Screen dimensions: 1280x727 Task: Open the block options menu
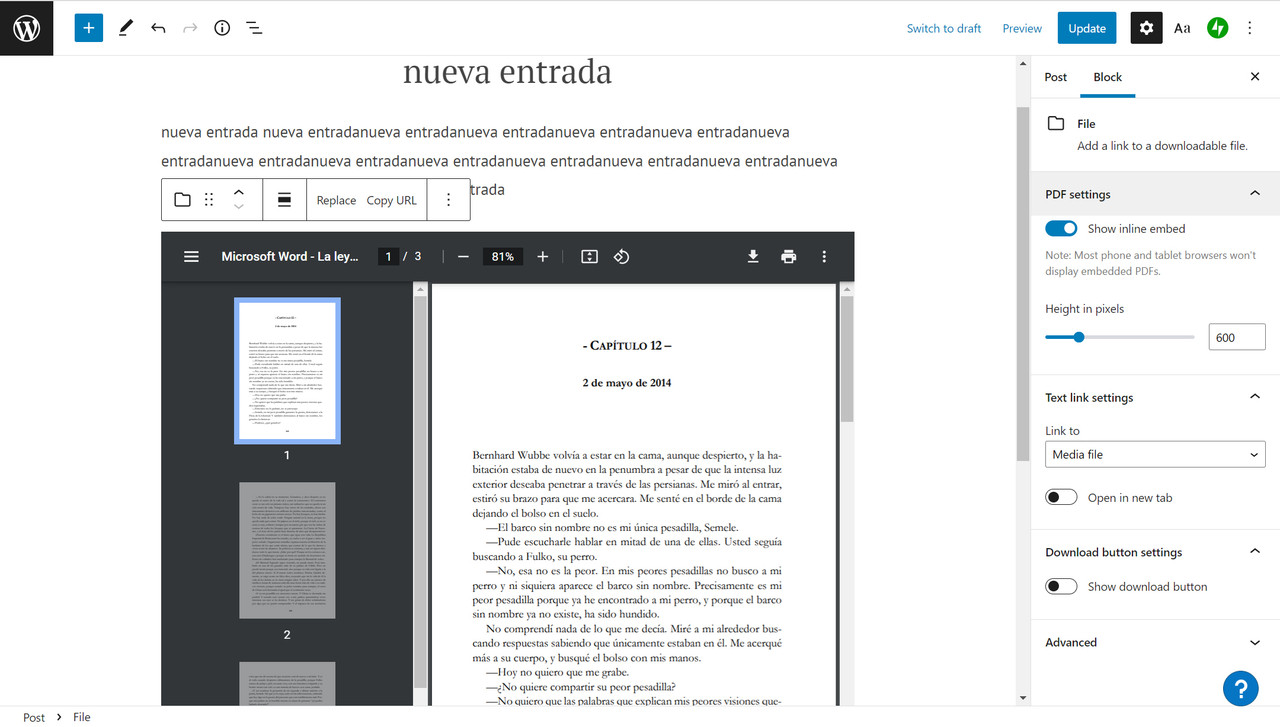click(x=448, y=200)
